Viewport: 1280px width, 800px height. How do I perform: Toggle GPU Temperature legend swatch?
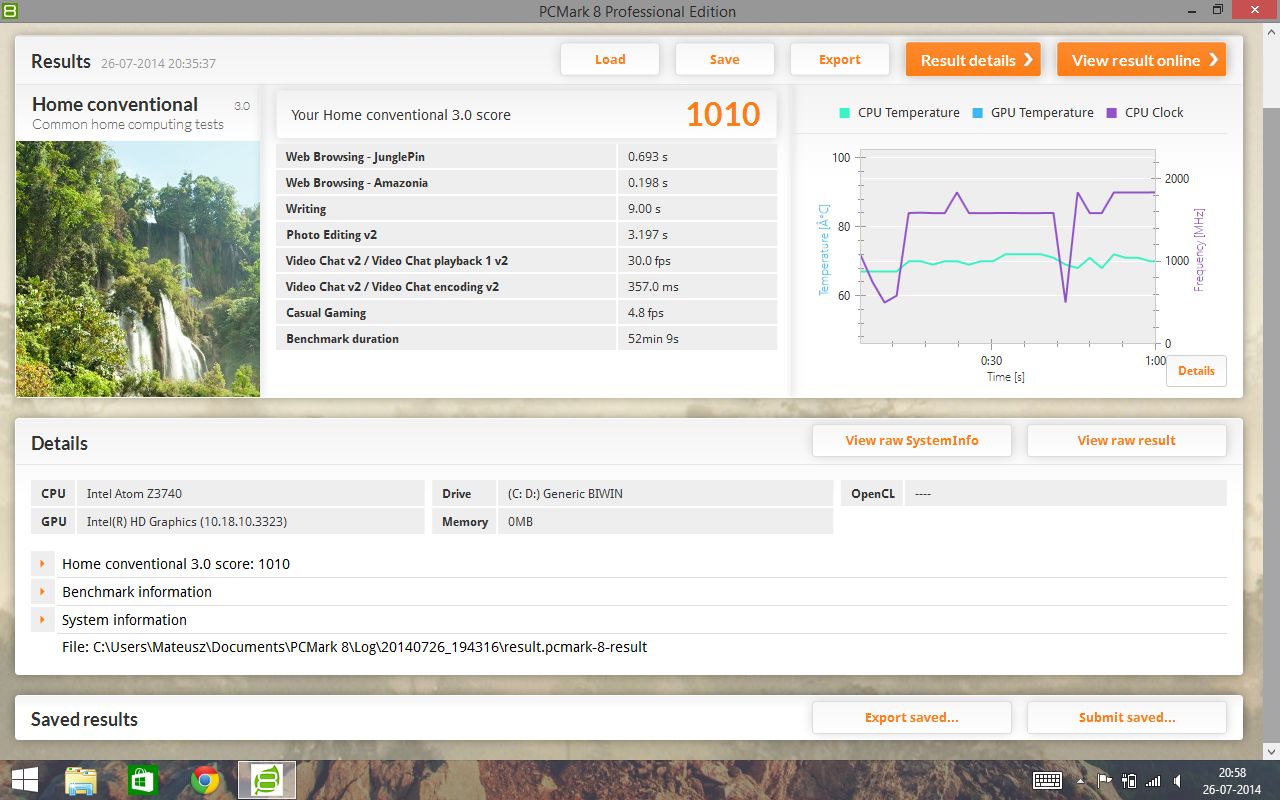977,113
